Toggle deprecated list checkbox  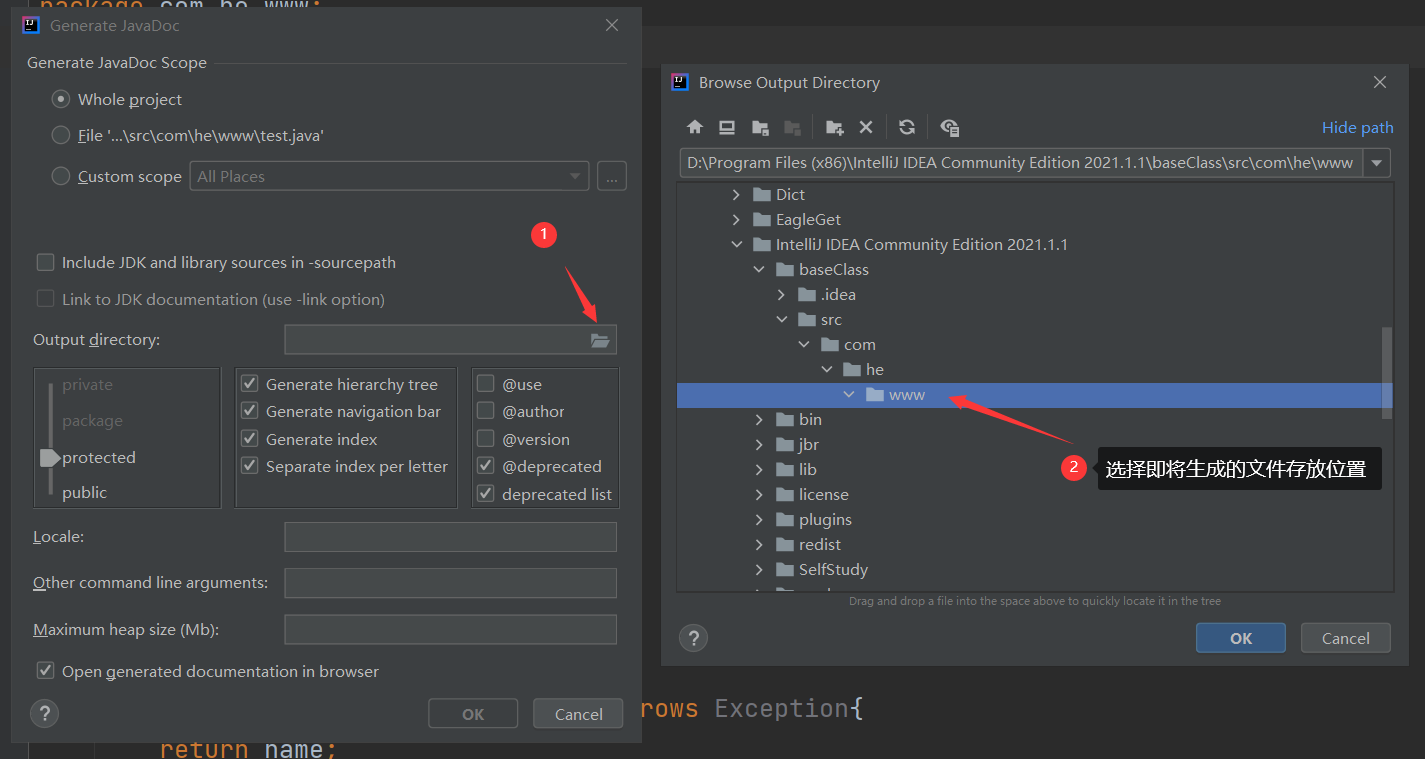point(485,494)
